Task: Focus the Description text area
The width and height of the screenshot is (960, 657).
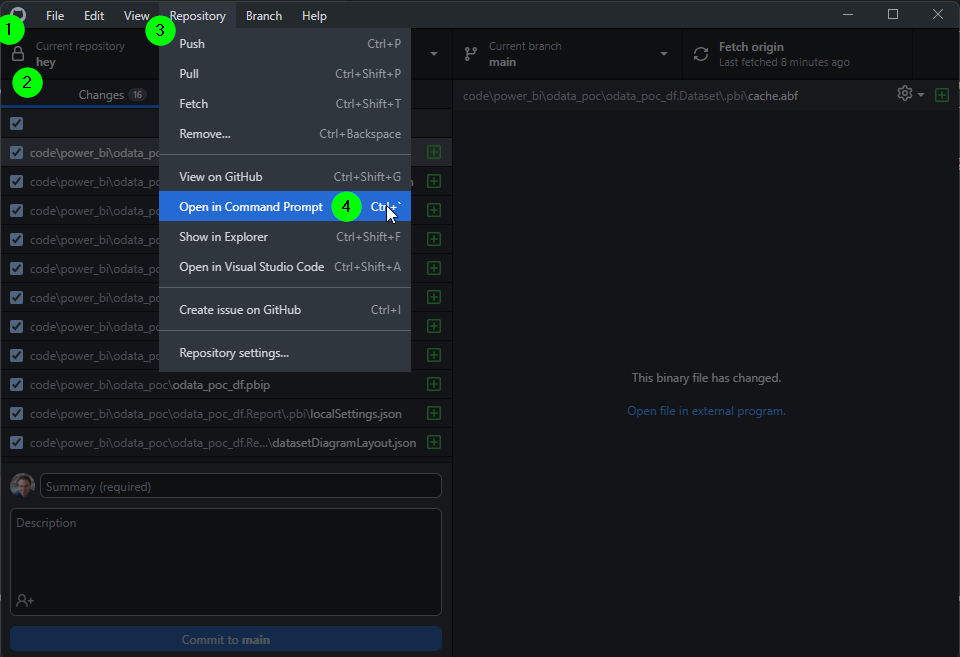Action: [x=226, y=561]
